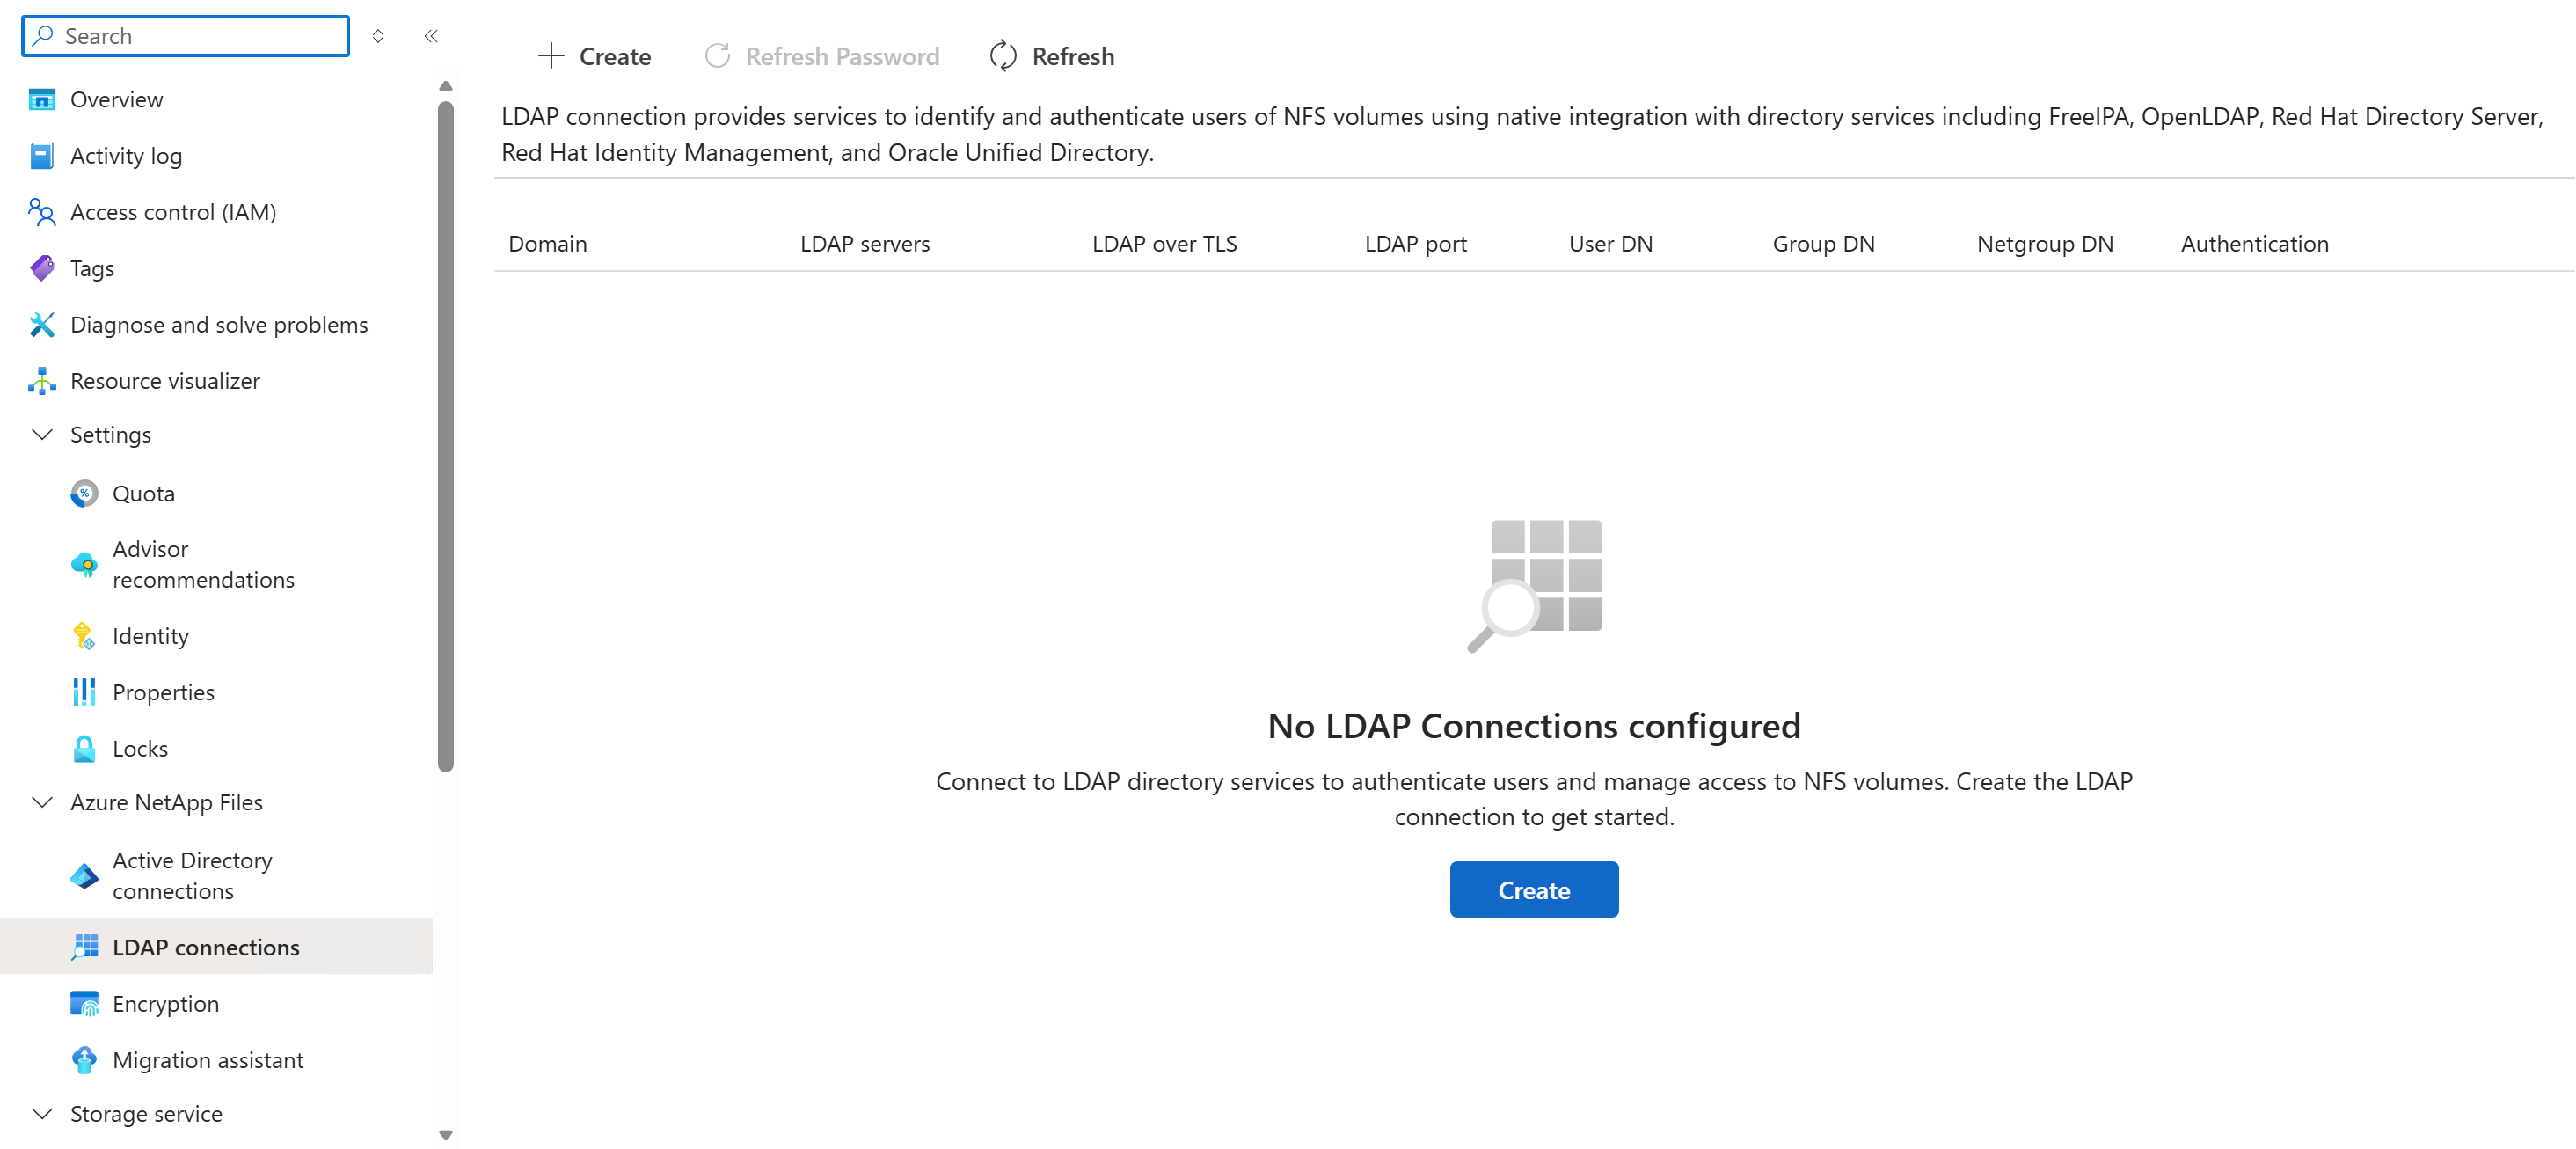The height and width of the screenshot is (1149, 2576).
Task: Click the Quota gauge icon
Action: 84,493
